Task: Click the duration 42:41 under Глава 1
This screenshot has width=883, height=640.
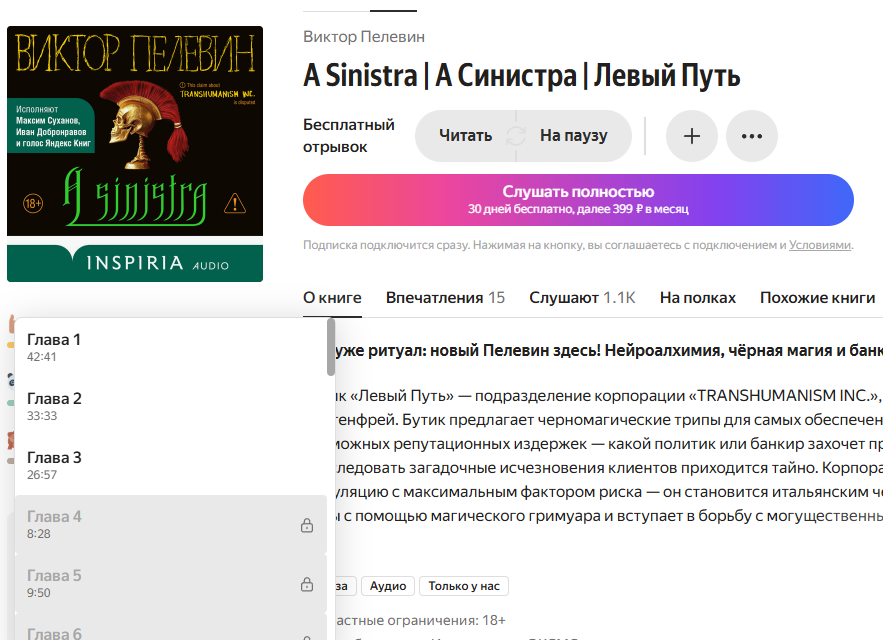Action: (42, 357)
